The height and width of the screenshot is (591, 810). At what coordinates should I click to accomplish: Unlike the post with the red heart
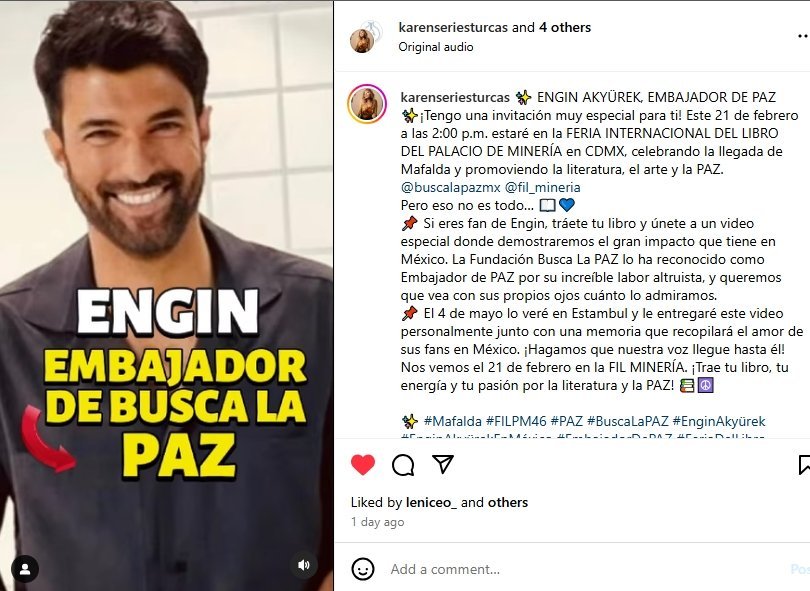(x=363, y=464)
